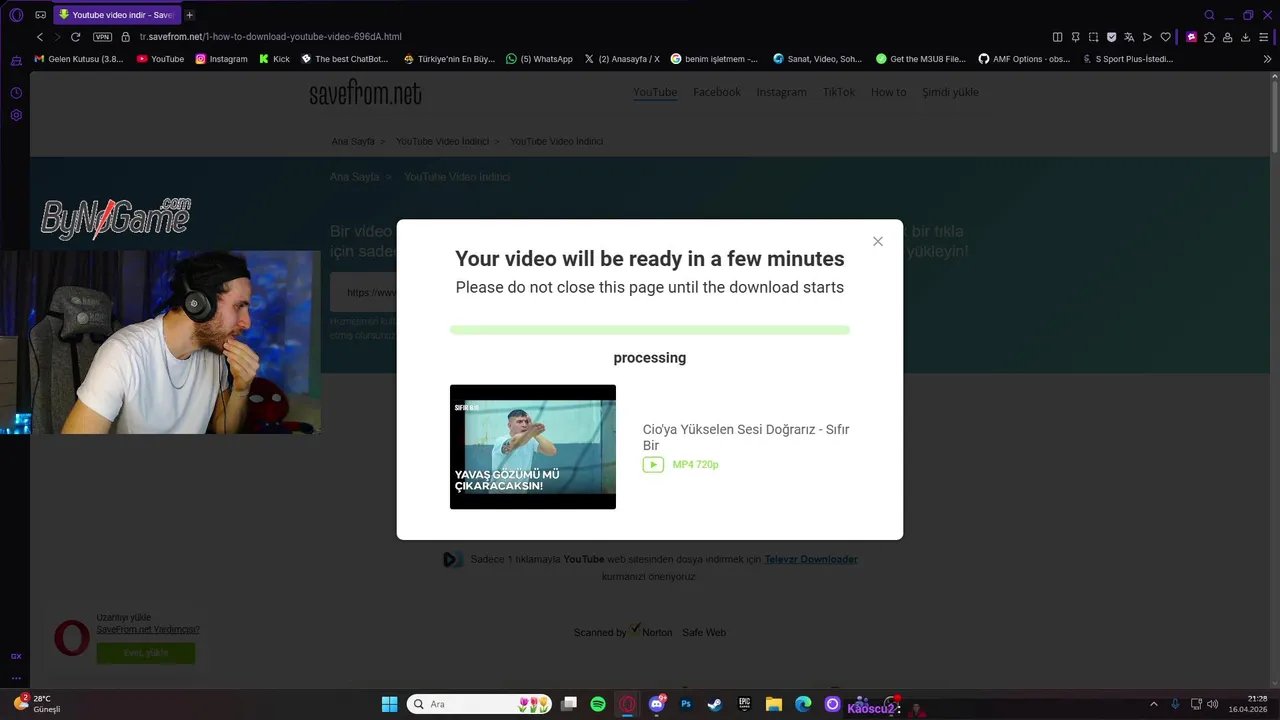Open Spotify from the taskbar
Image resolution: width=1280 pixels, height=720 pixels.
point(598,704)
